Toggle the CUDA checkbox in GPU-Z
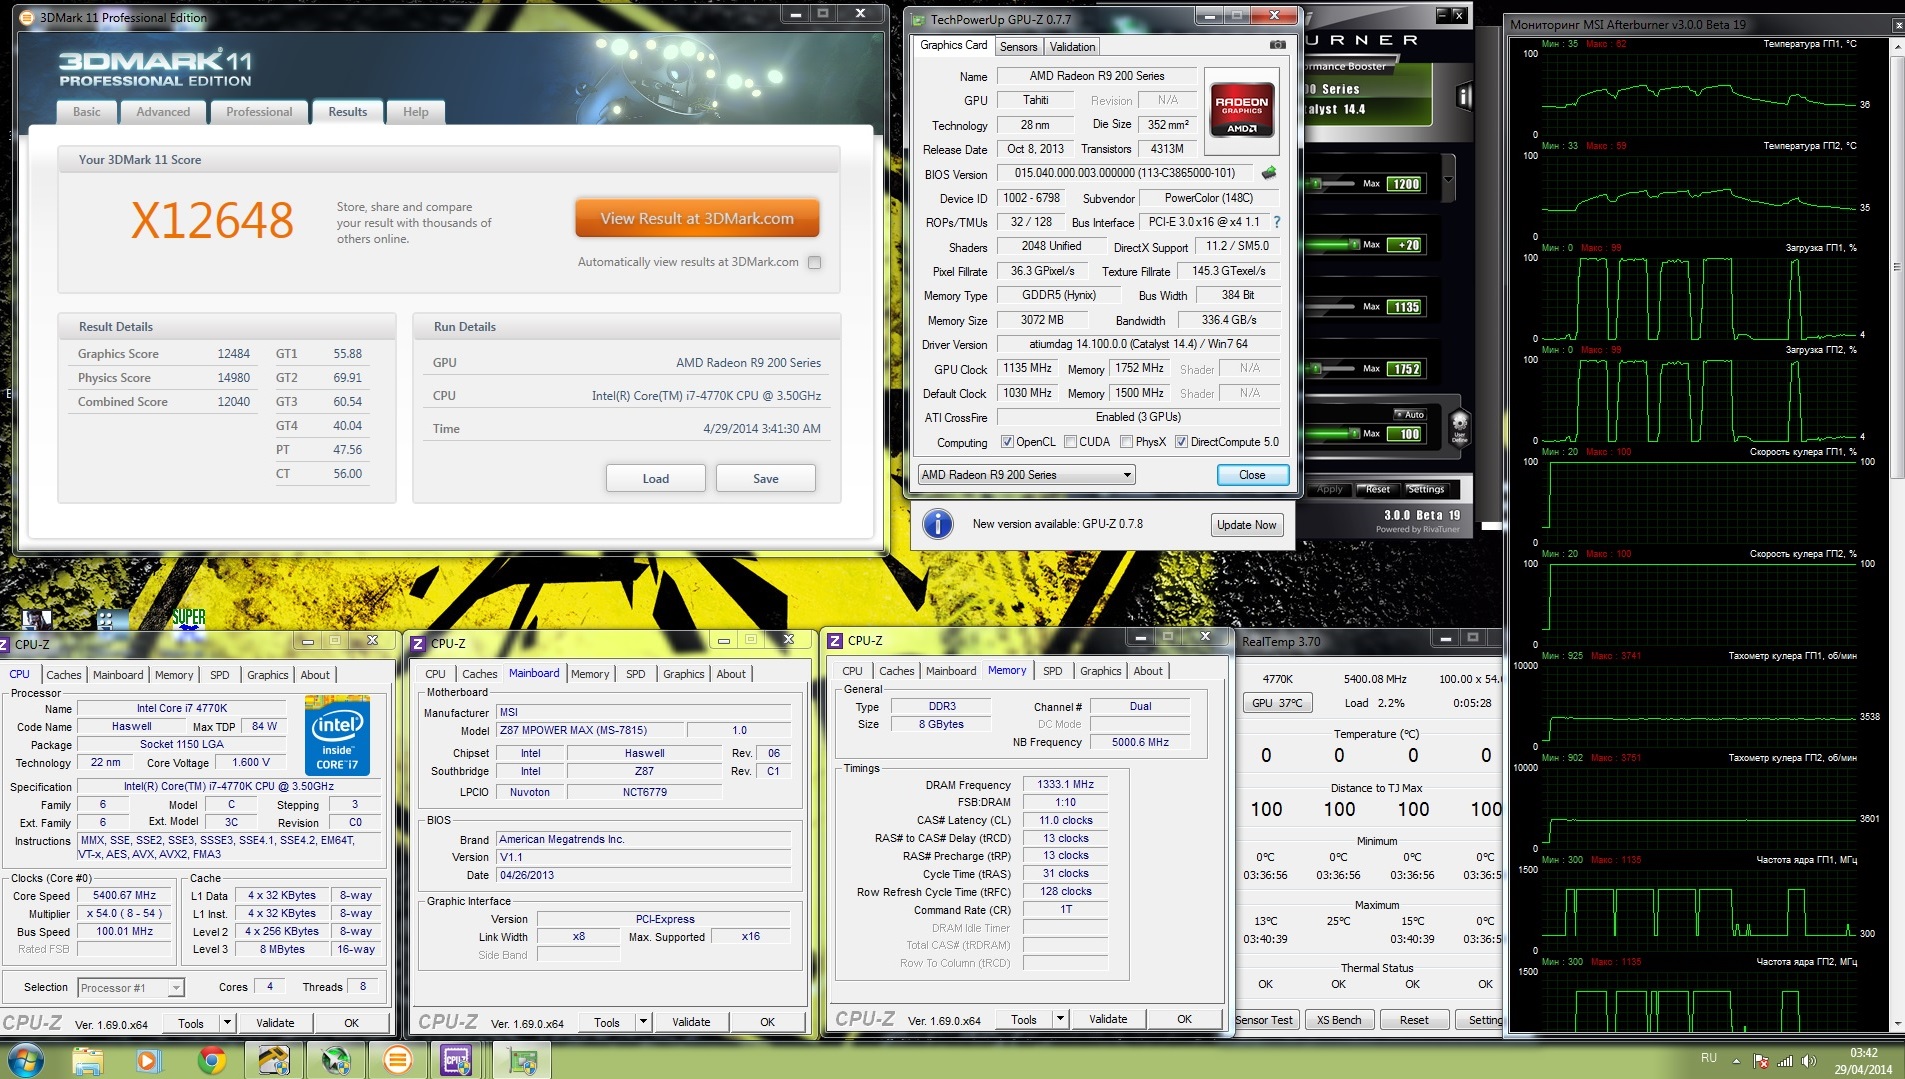 (x=1070, y=442)
